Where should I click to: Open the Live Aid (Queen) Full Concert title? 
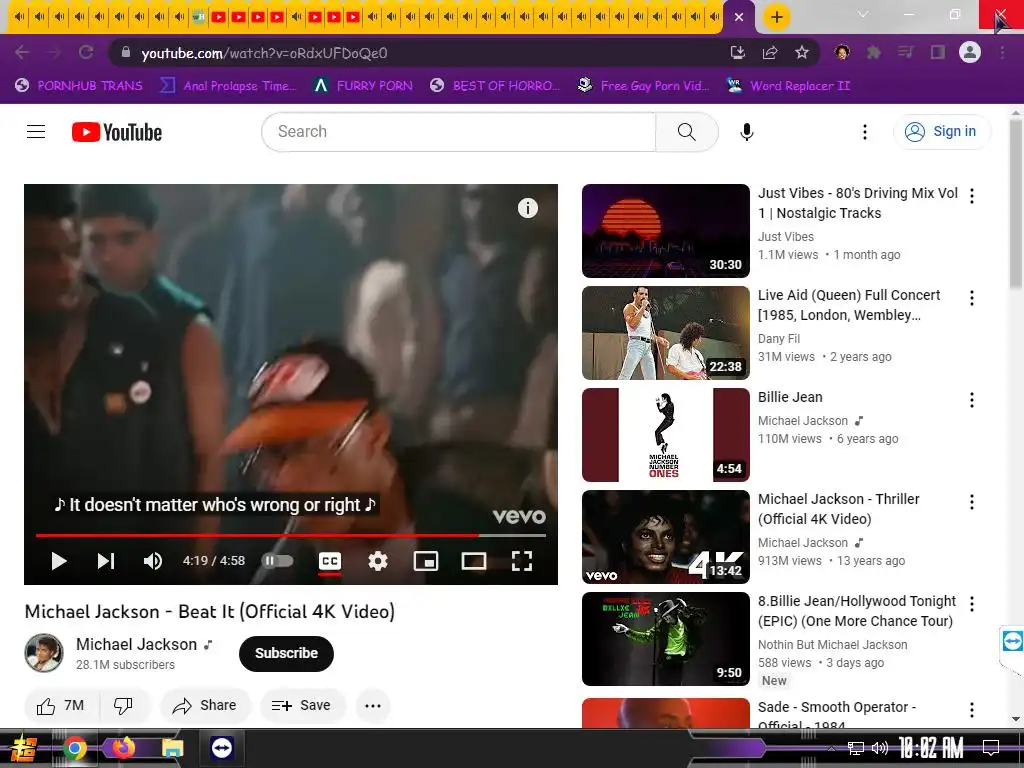coord(849,305)
